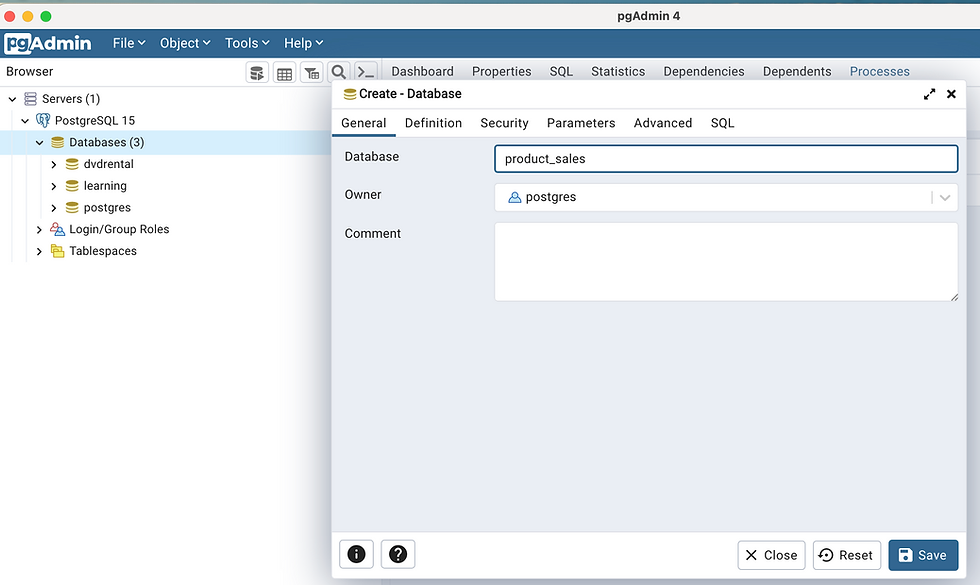980x585 pixels.
Task: Expand the postgres database node
Action: pyautogui.click(x=54, y=208)
